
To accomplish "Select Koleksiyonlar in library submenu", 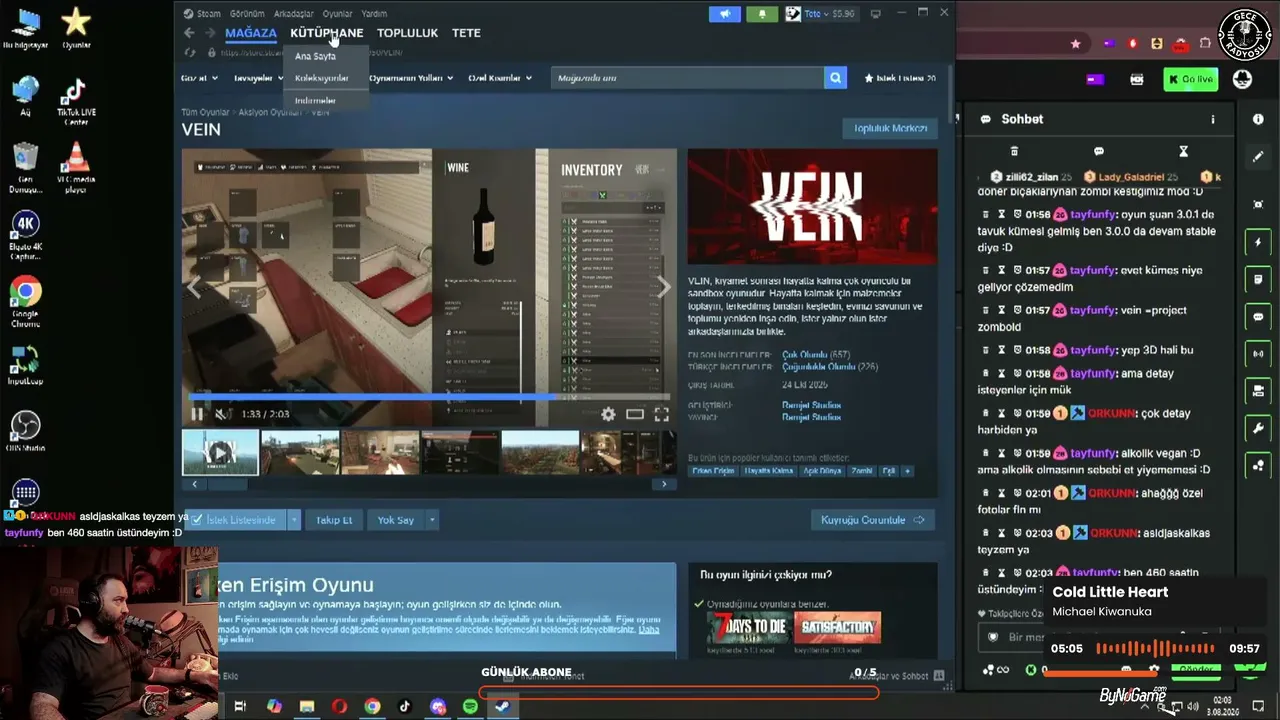I will click(322, 78).
